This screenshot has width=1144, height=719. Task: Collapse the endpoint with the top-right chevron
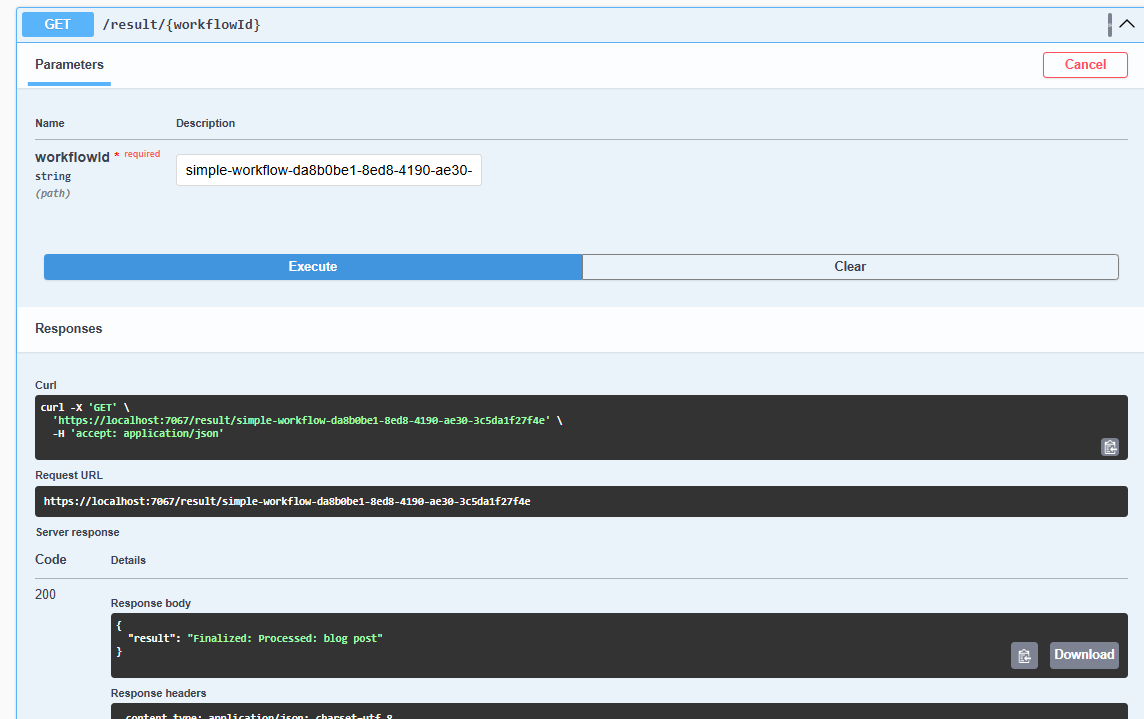1127,23
